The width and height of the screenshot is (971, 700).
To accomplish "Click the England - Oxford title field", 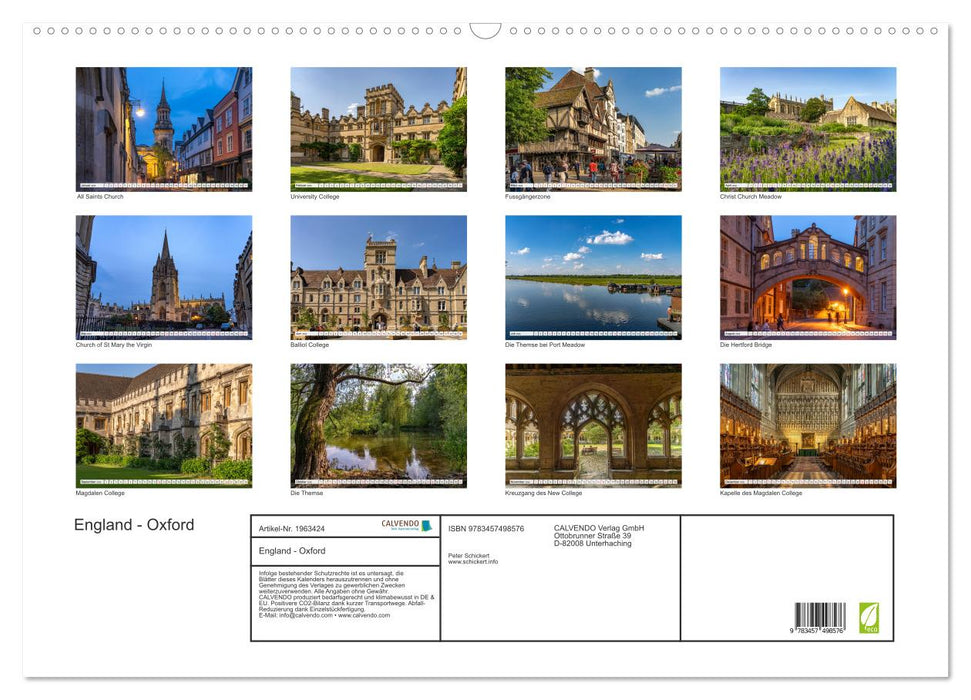I will tap(293, 551).
